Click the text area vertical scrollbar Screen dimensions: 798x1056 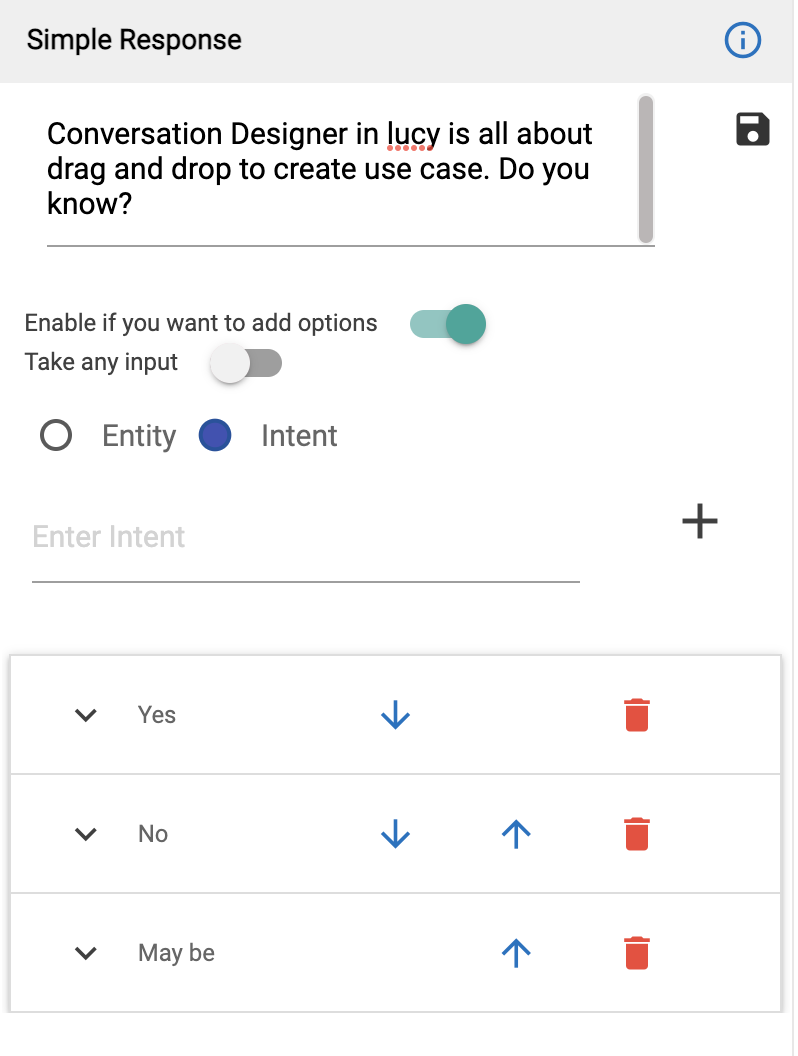pos(646,168)
